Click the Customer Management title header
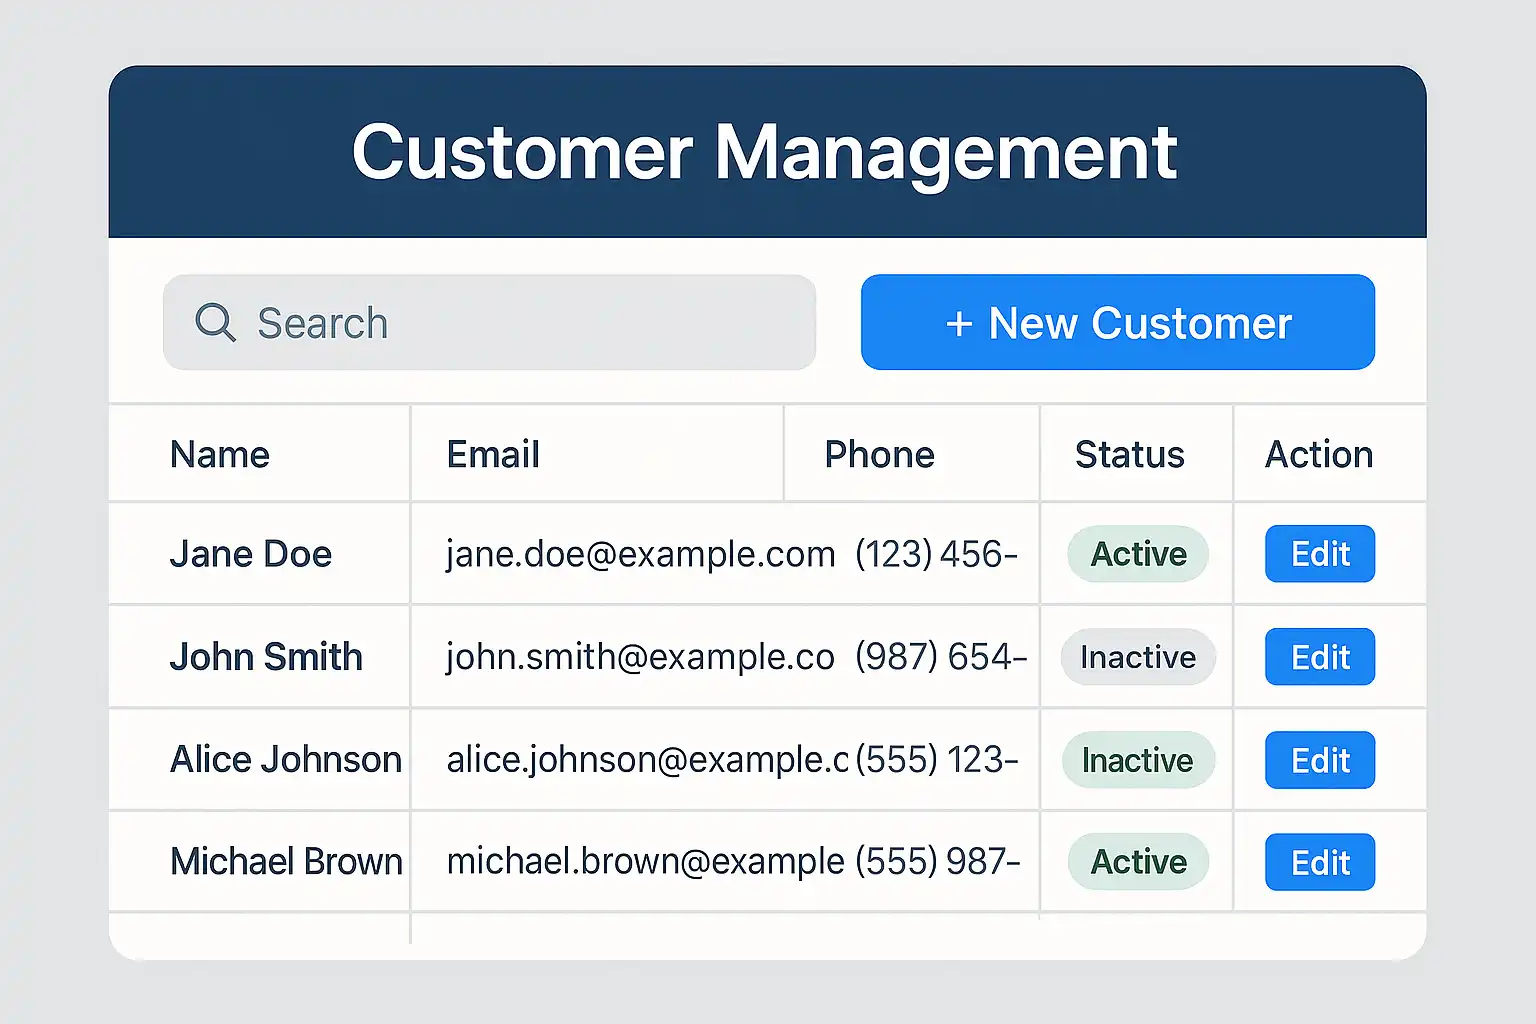This screenshot has width=1536, height=1024. click(x=765, y=152)
